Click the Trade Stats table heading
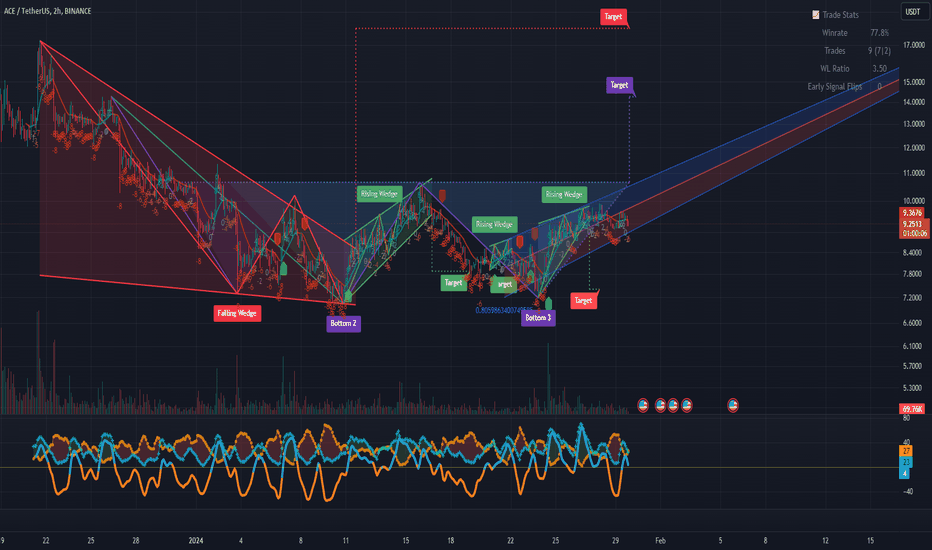Image resolution: width=932 pixels, height=550 pixels. pos(840,15)
